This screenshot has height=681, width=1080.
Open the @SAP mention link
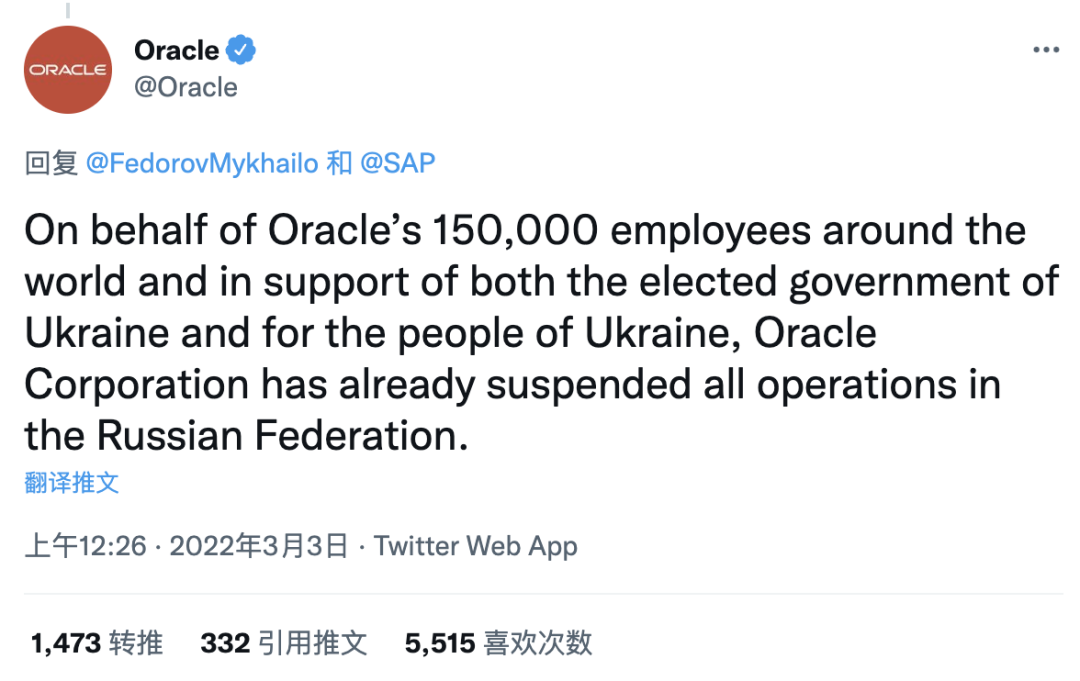pos(397,163)
